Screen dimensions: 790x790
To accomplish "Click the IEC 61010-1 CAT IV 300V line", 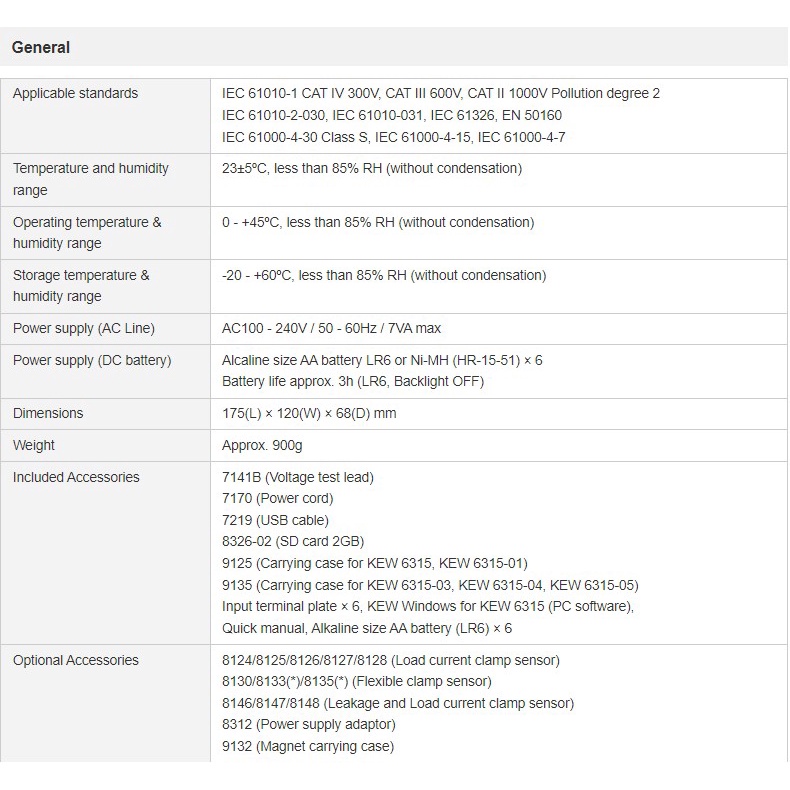I will 441,93.
